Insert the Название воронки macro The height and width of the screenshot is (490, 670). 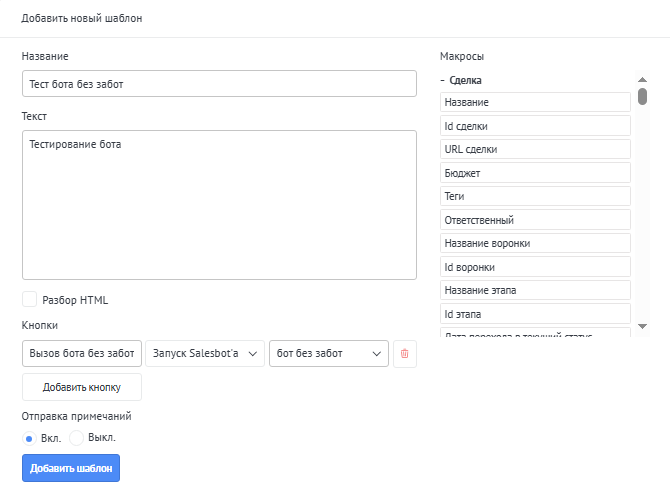tap(535, 243)
